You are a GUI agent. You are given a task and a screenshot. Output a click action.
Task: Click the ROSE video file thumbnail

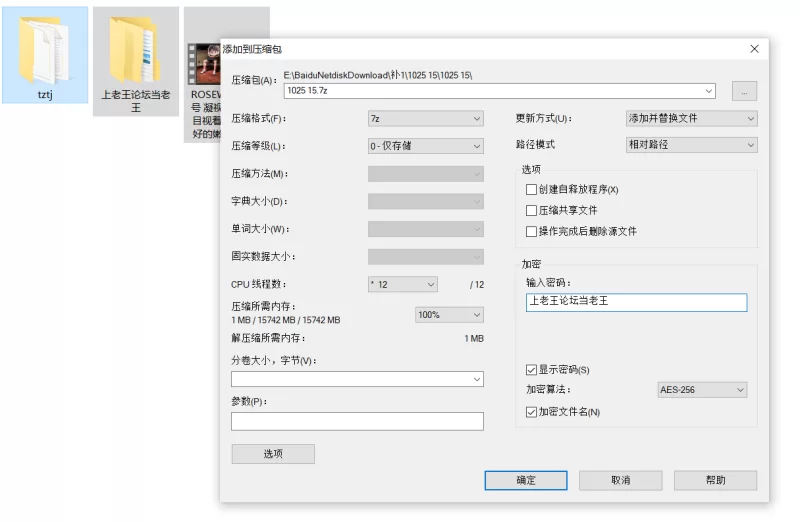[204, 64]
